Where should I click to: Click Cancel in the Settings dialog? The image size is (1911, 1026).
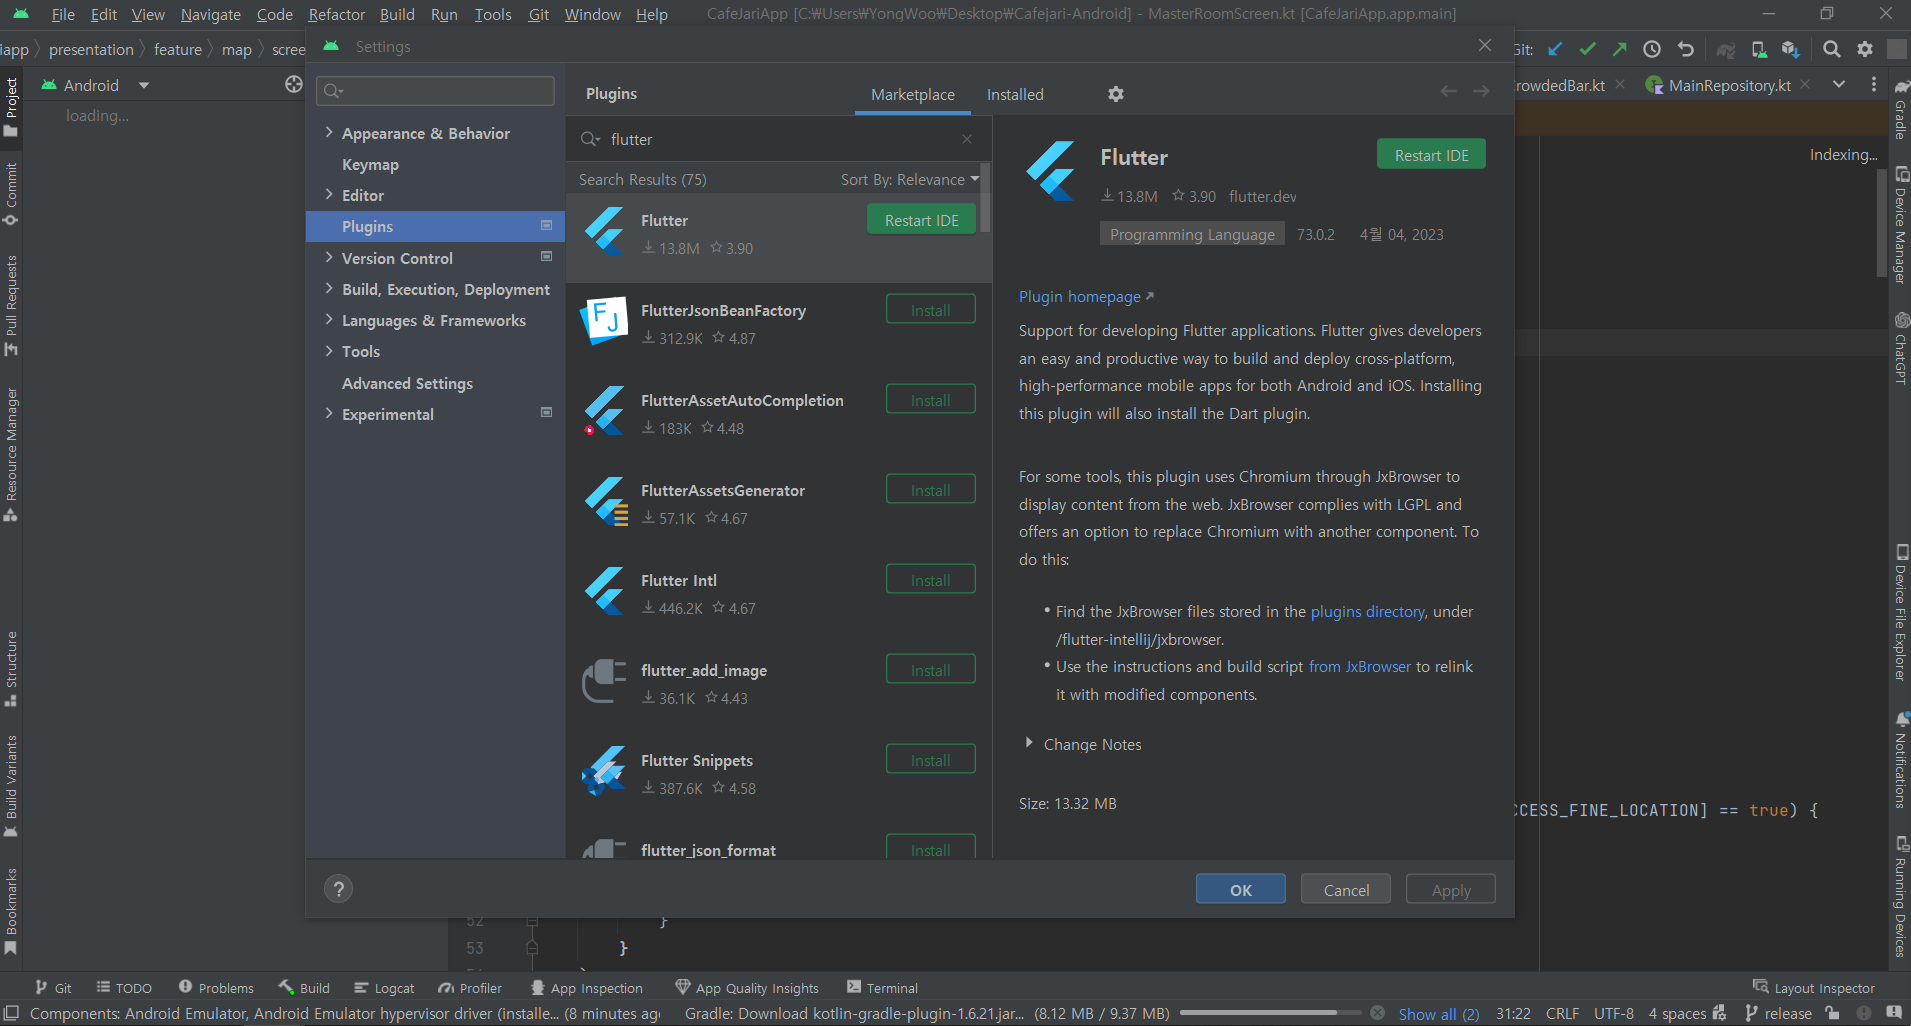point(1346,889)
